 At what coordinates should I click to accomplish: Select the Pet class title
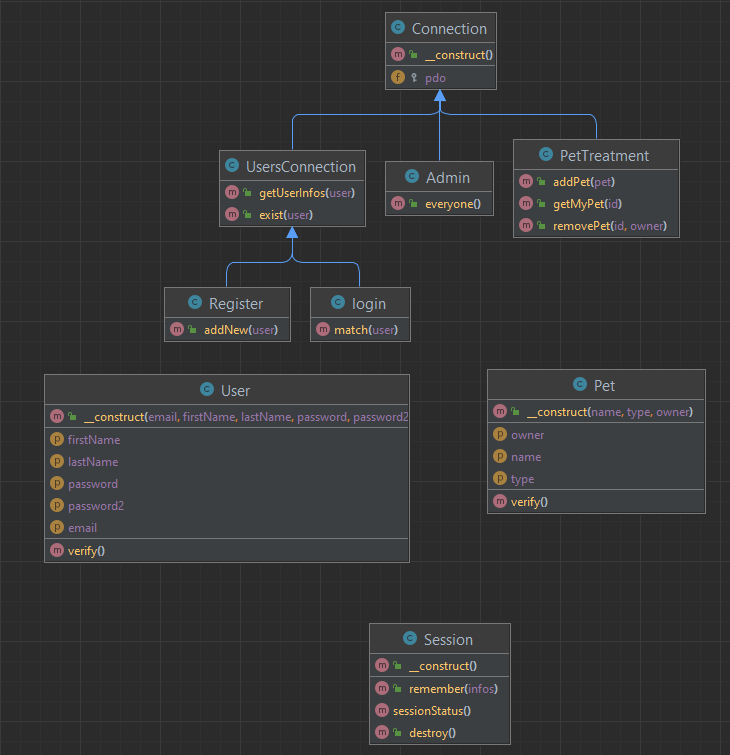tap(604, 386)
